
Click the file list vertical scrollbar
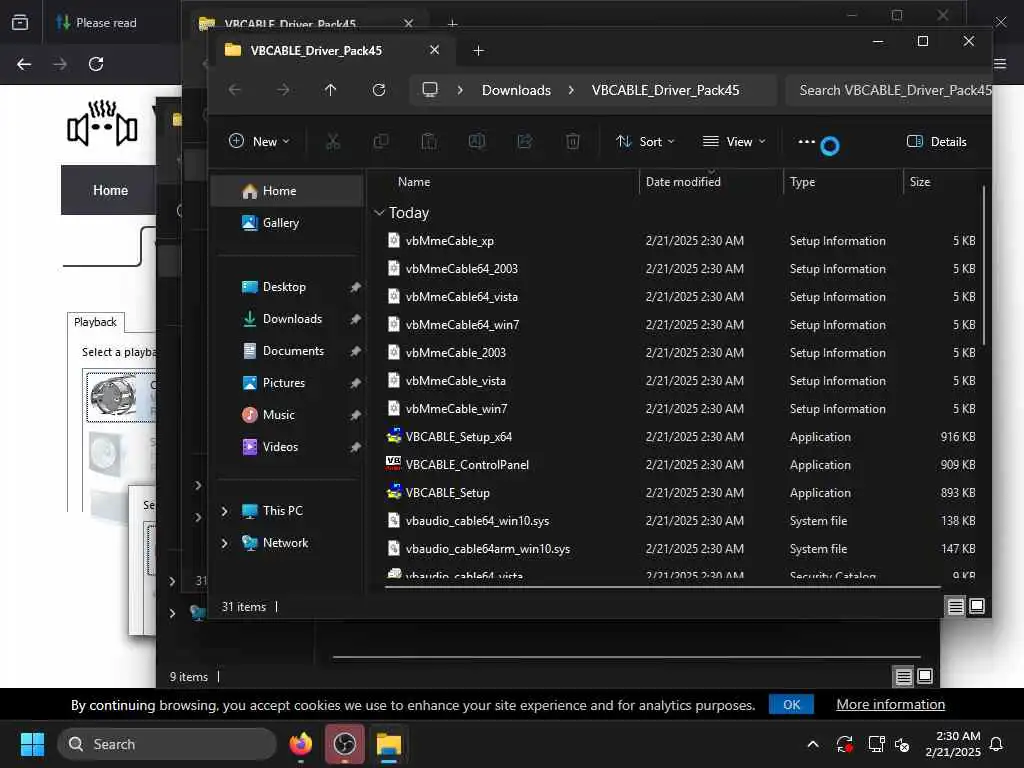click(x=984, y=264)
